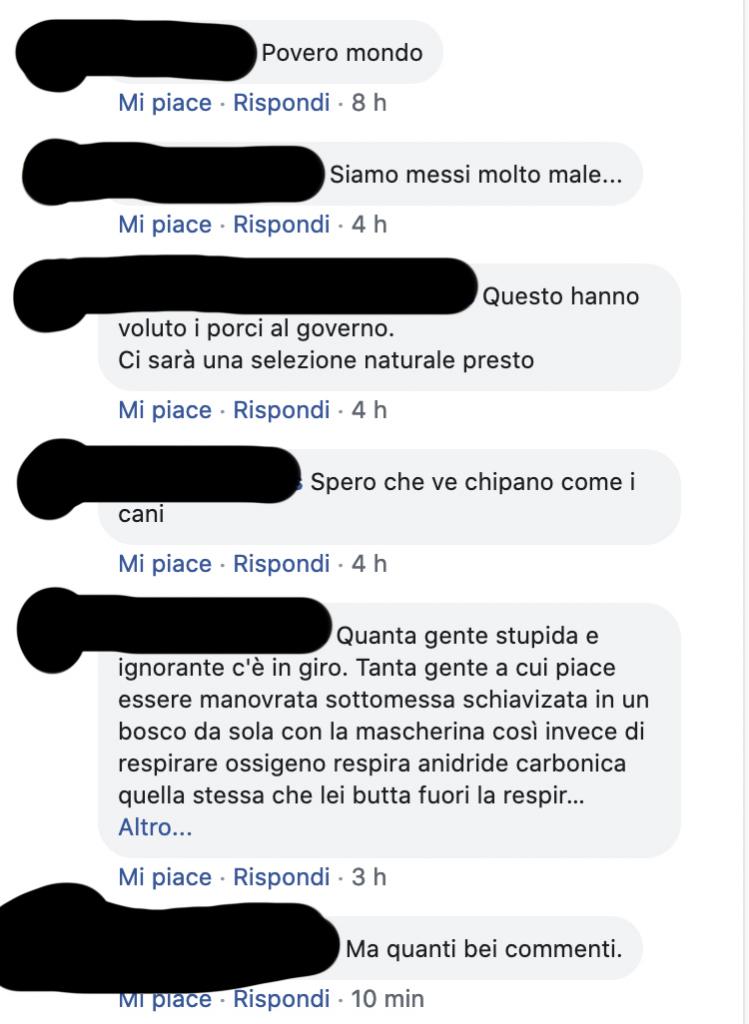
Task: Click 'Rispondi' under 'Siamo messi molto male'
Action: click(281, 224)
